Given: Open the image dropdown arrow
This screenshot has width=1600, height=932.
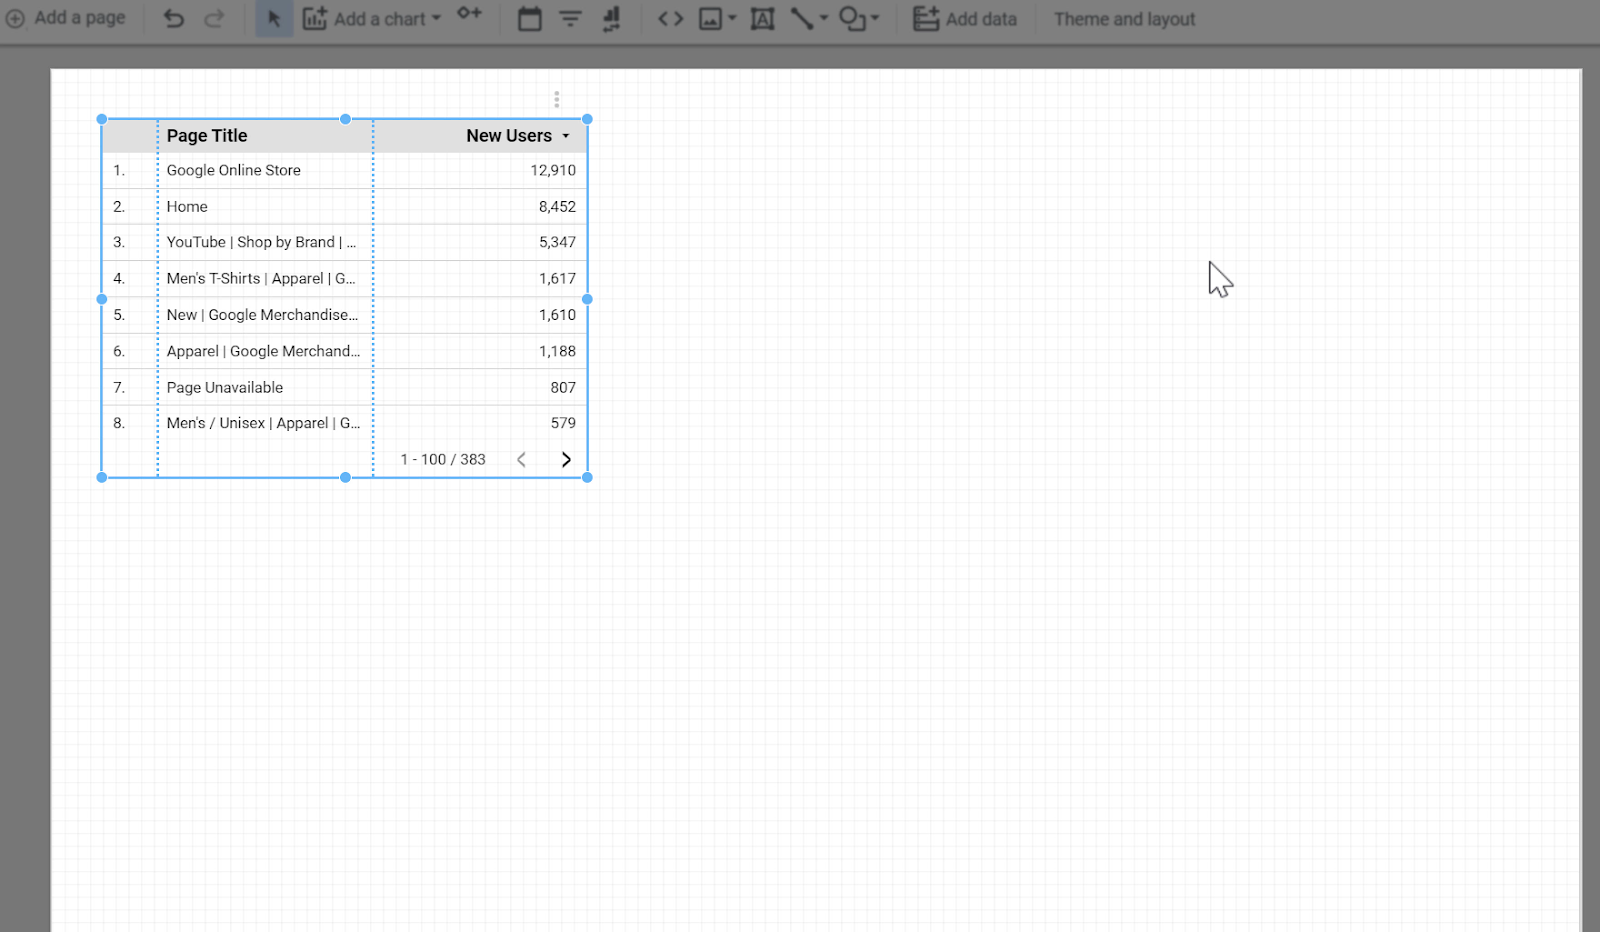Looking at the screenshot, I should 732,18.
